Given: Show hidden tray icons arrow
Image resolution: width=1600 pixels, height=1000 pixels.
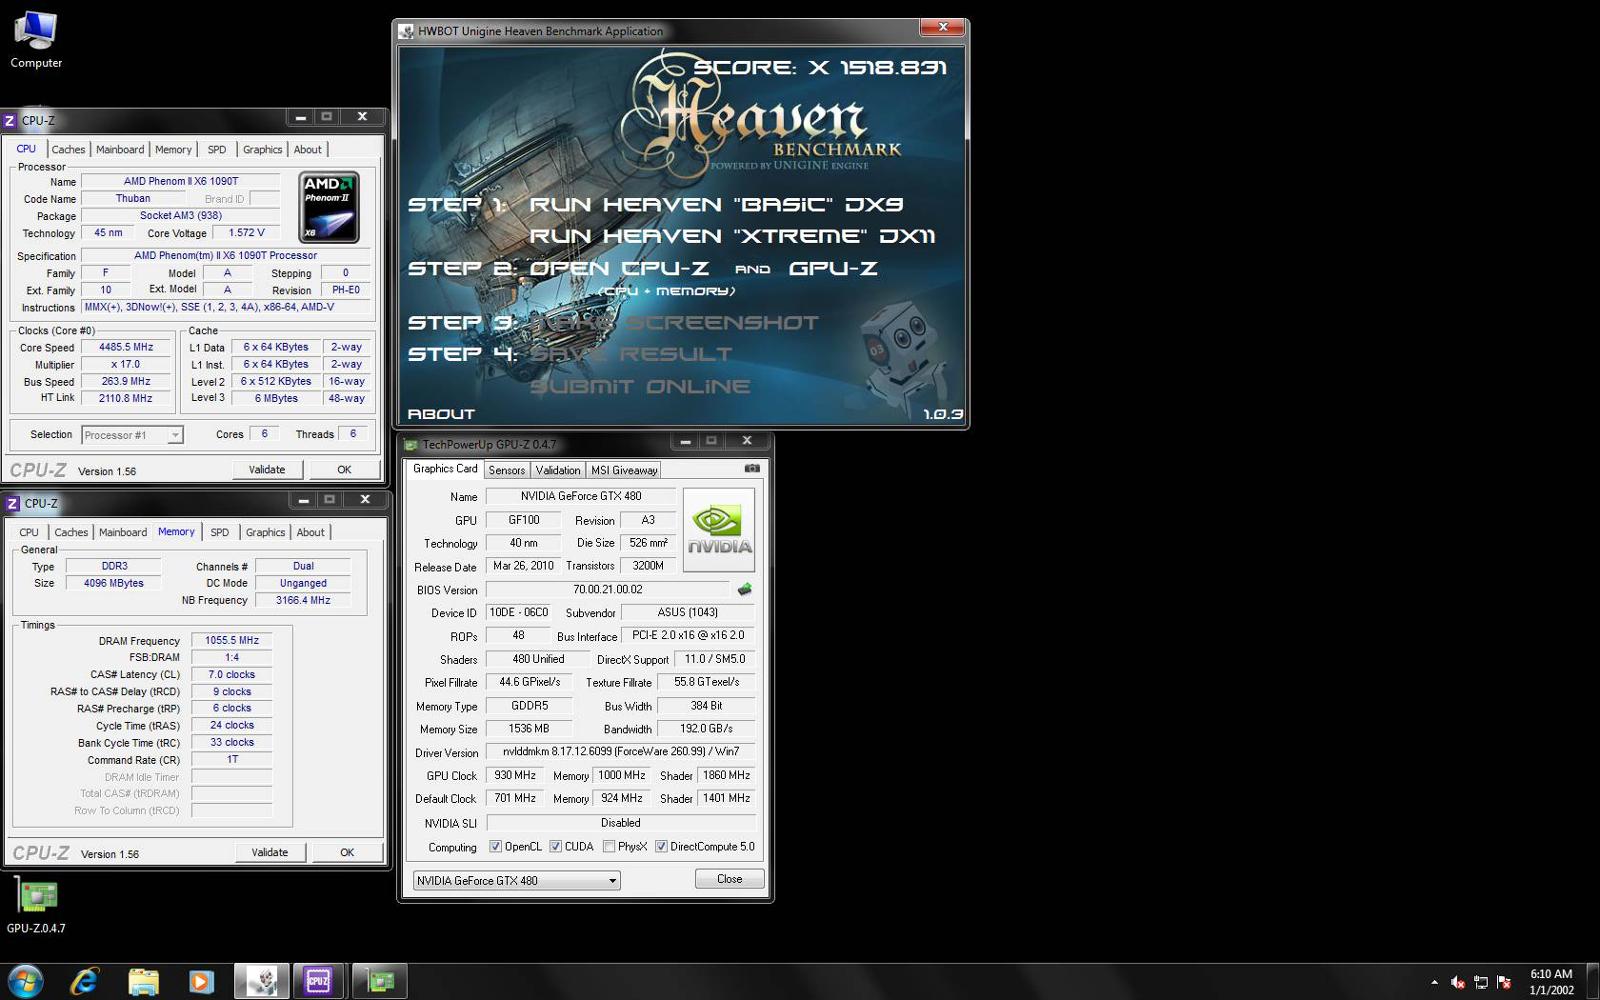Looking at the screenshot, I should click(x=1434, y=983).
